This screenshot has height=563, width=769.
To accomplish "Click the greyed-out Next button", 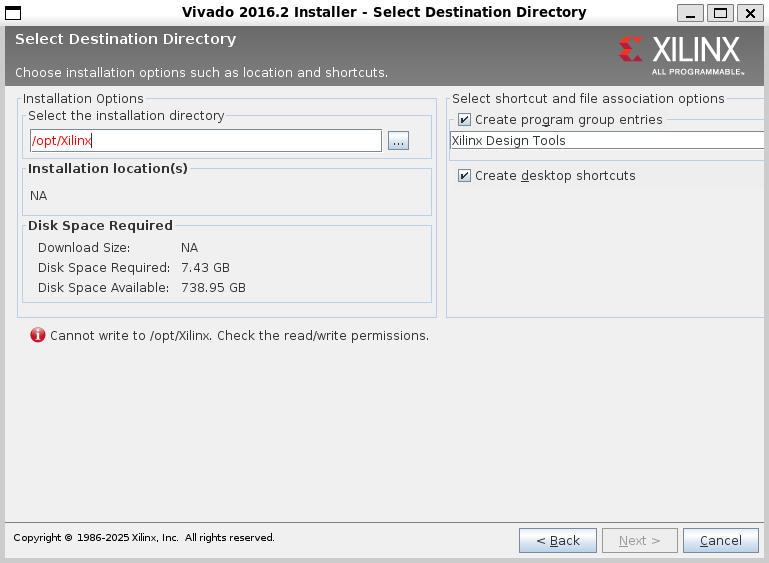I will [639, 540].
